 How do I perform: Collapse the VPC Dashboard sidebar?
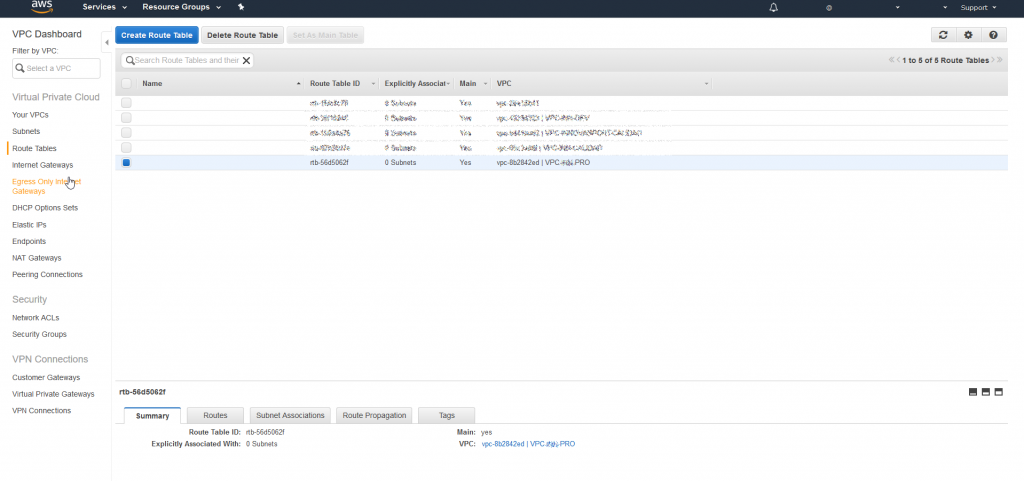click(x=107, y=41)
